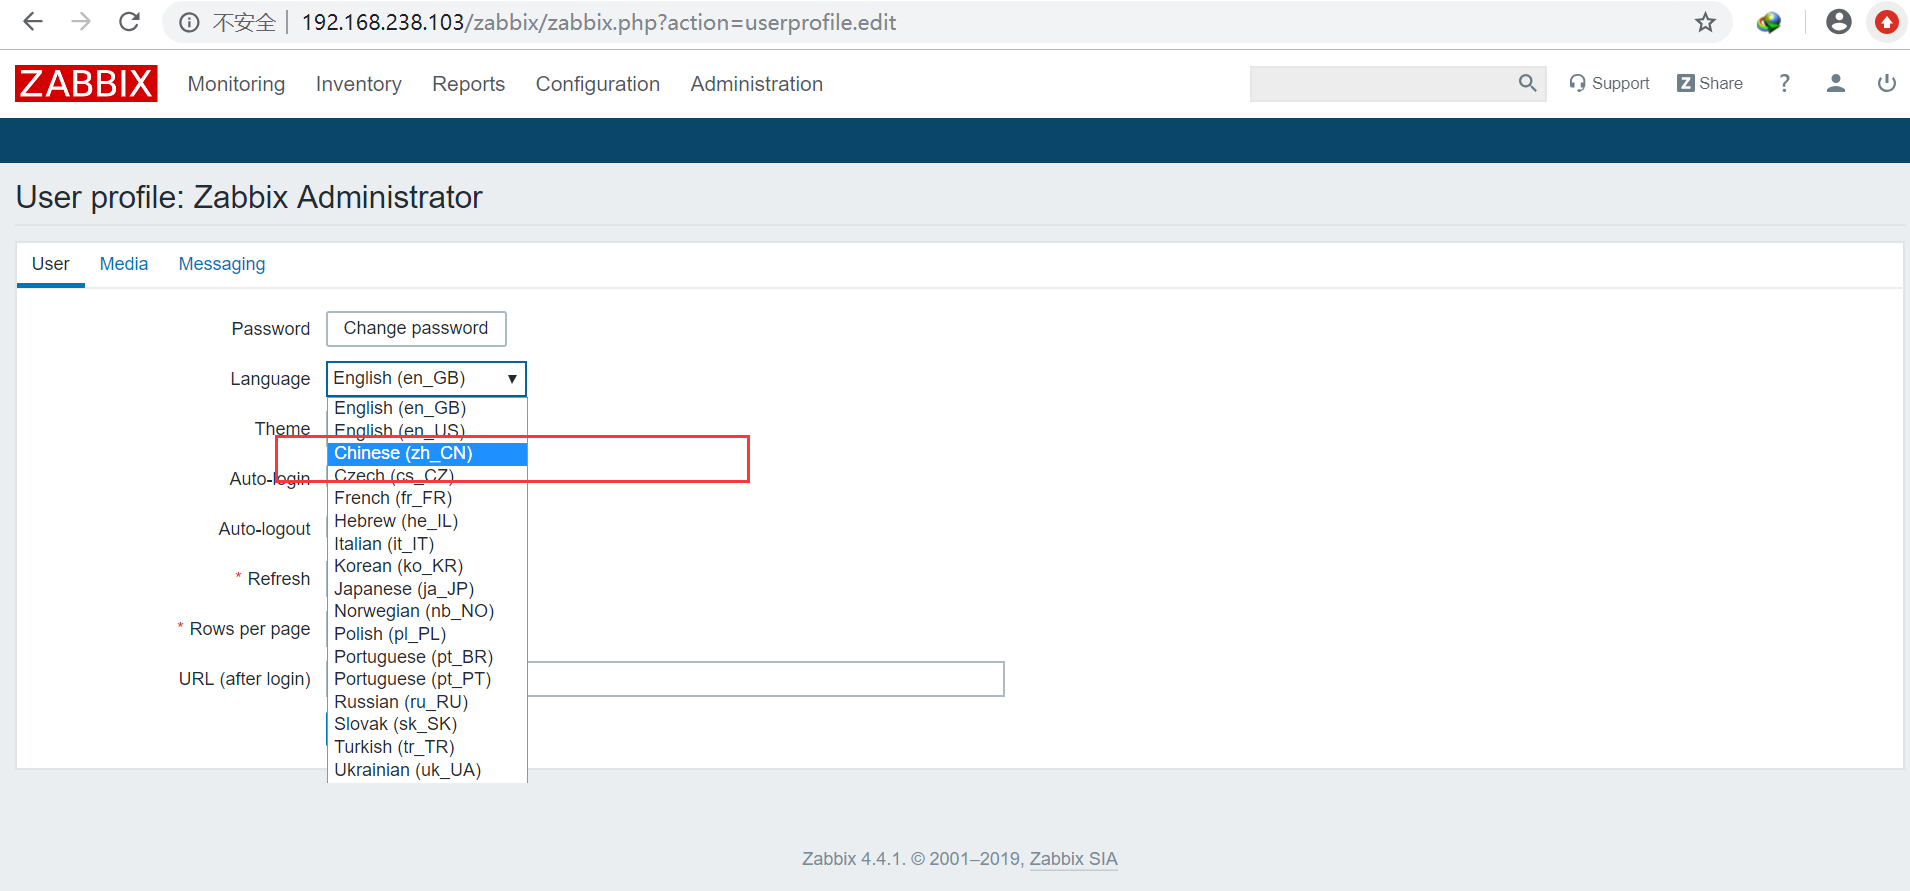Switch to the Media tab
The width and height of the screenshot is (1910, 891).
click(x=124, y=264)
